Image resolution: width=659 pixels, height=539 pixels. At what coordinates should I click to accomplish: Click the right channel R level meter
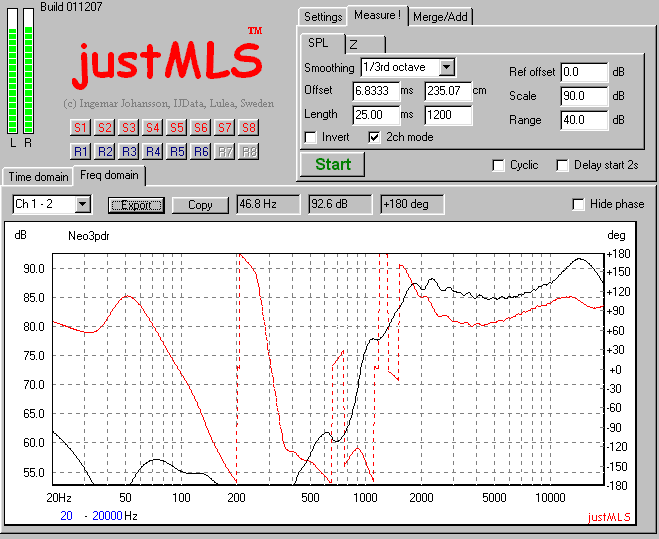(28, 71)
